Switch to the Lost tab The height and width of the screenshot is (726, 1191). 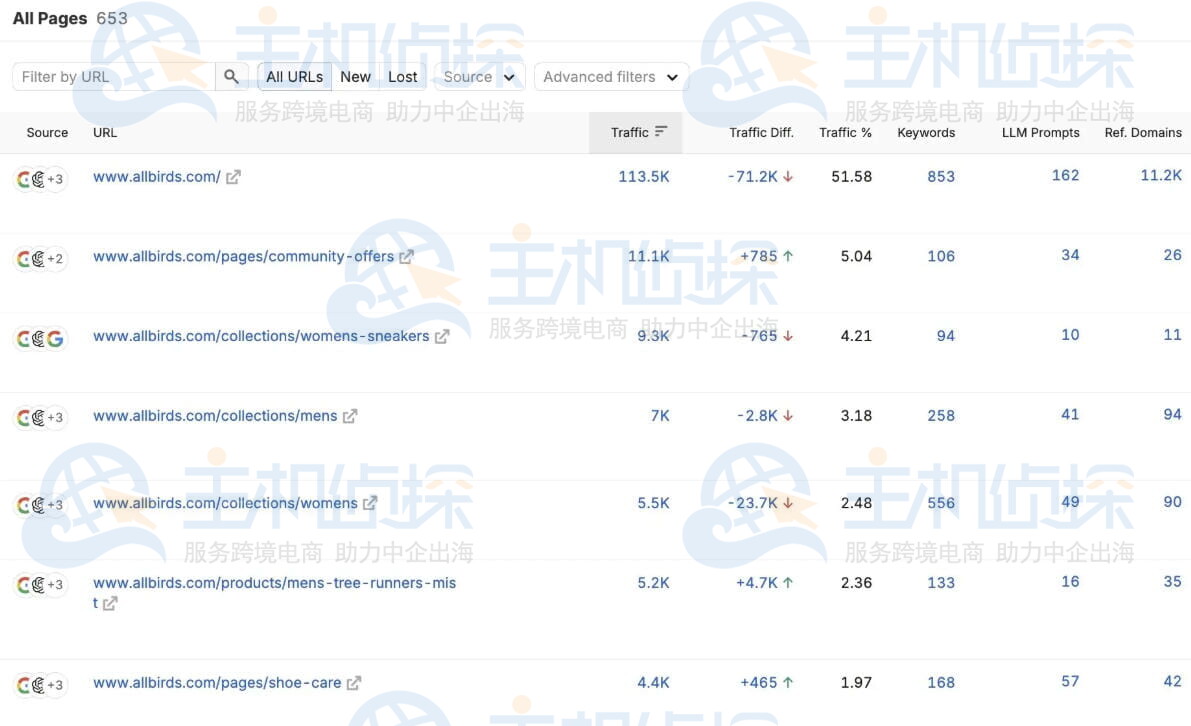point(403,77)
